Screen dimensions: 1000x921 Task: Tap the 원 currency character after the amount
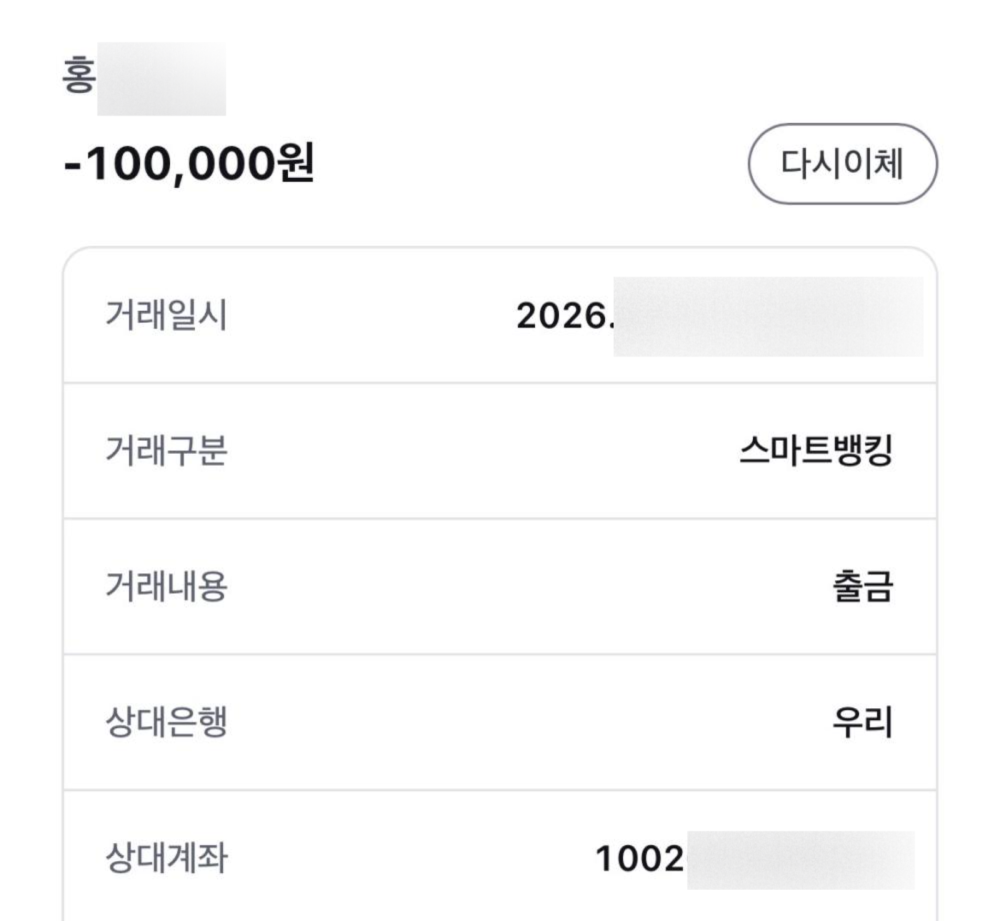296,163
